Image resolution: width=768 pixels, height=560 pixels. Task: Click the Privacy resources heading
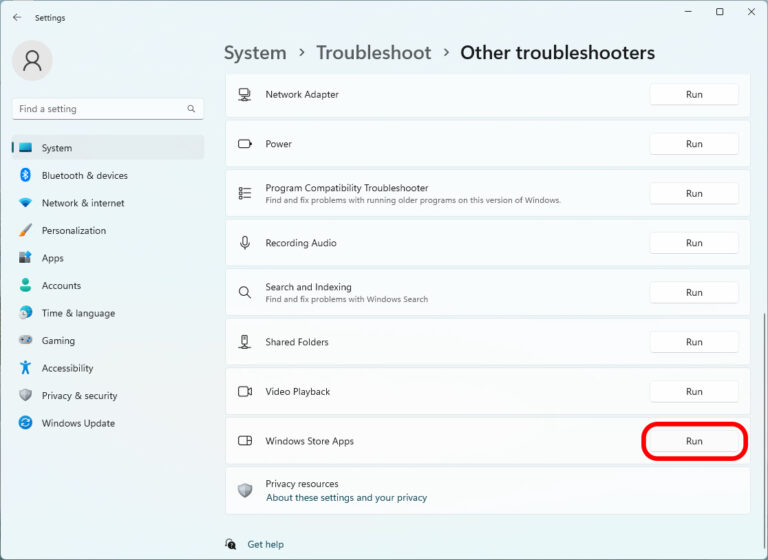tap(302, 484)
